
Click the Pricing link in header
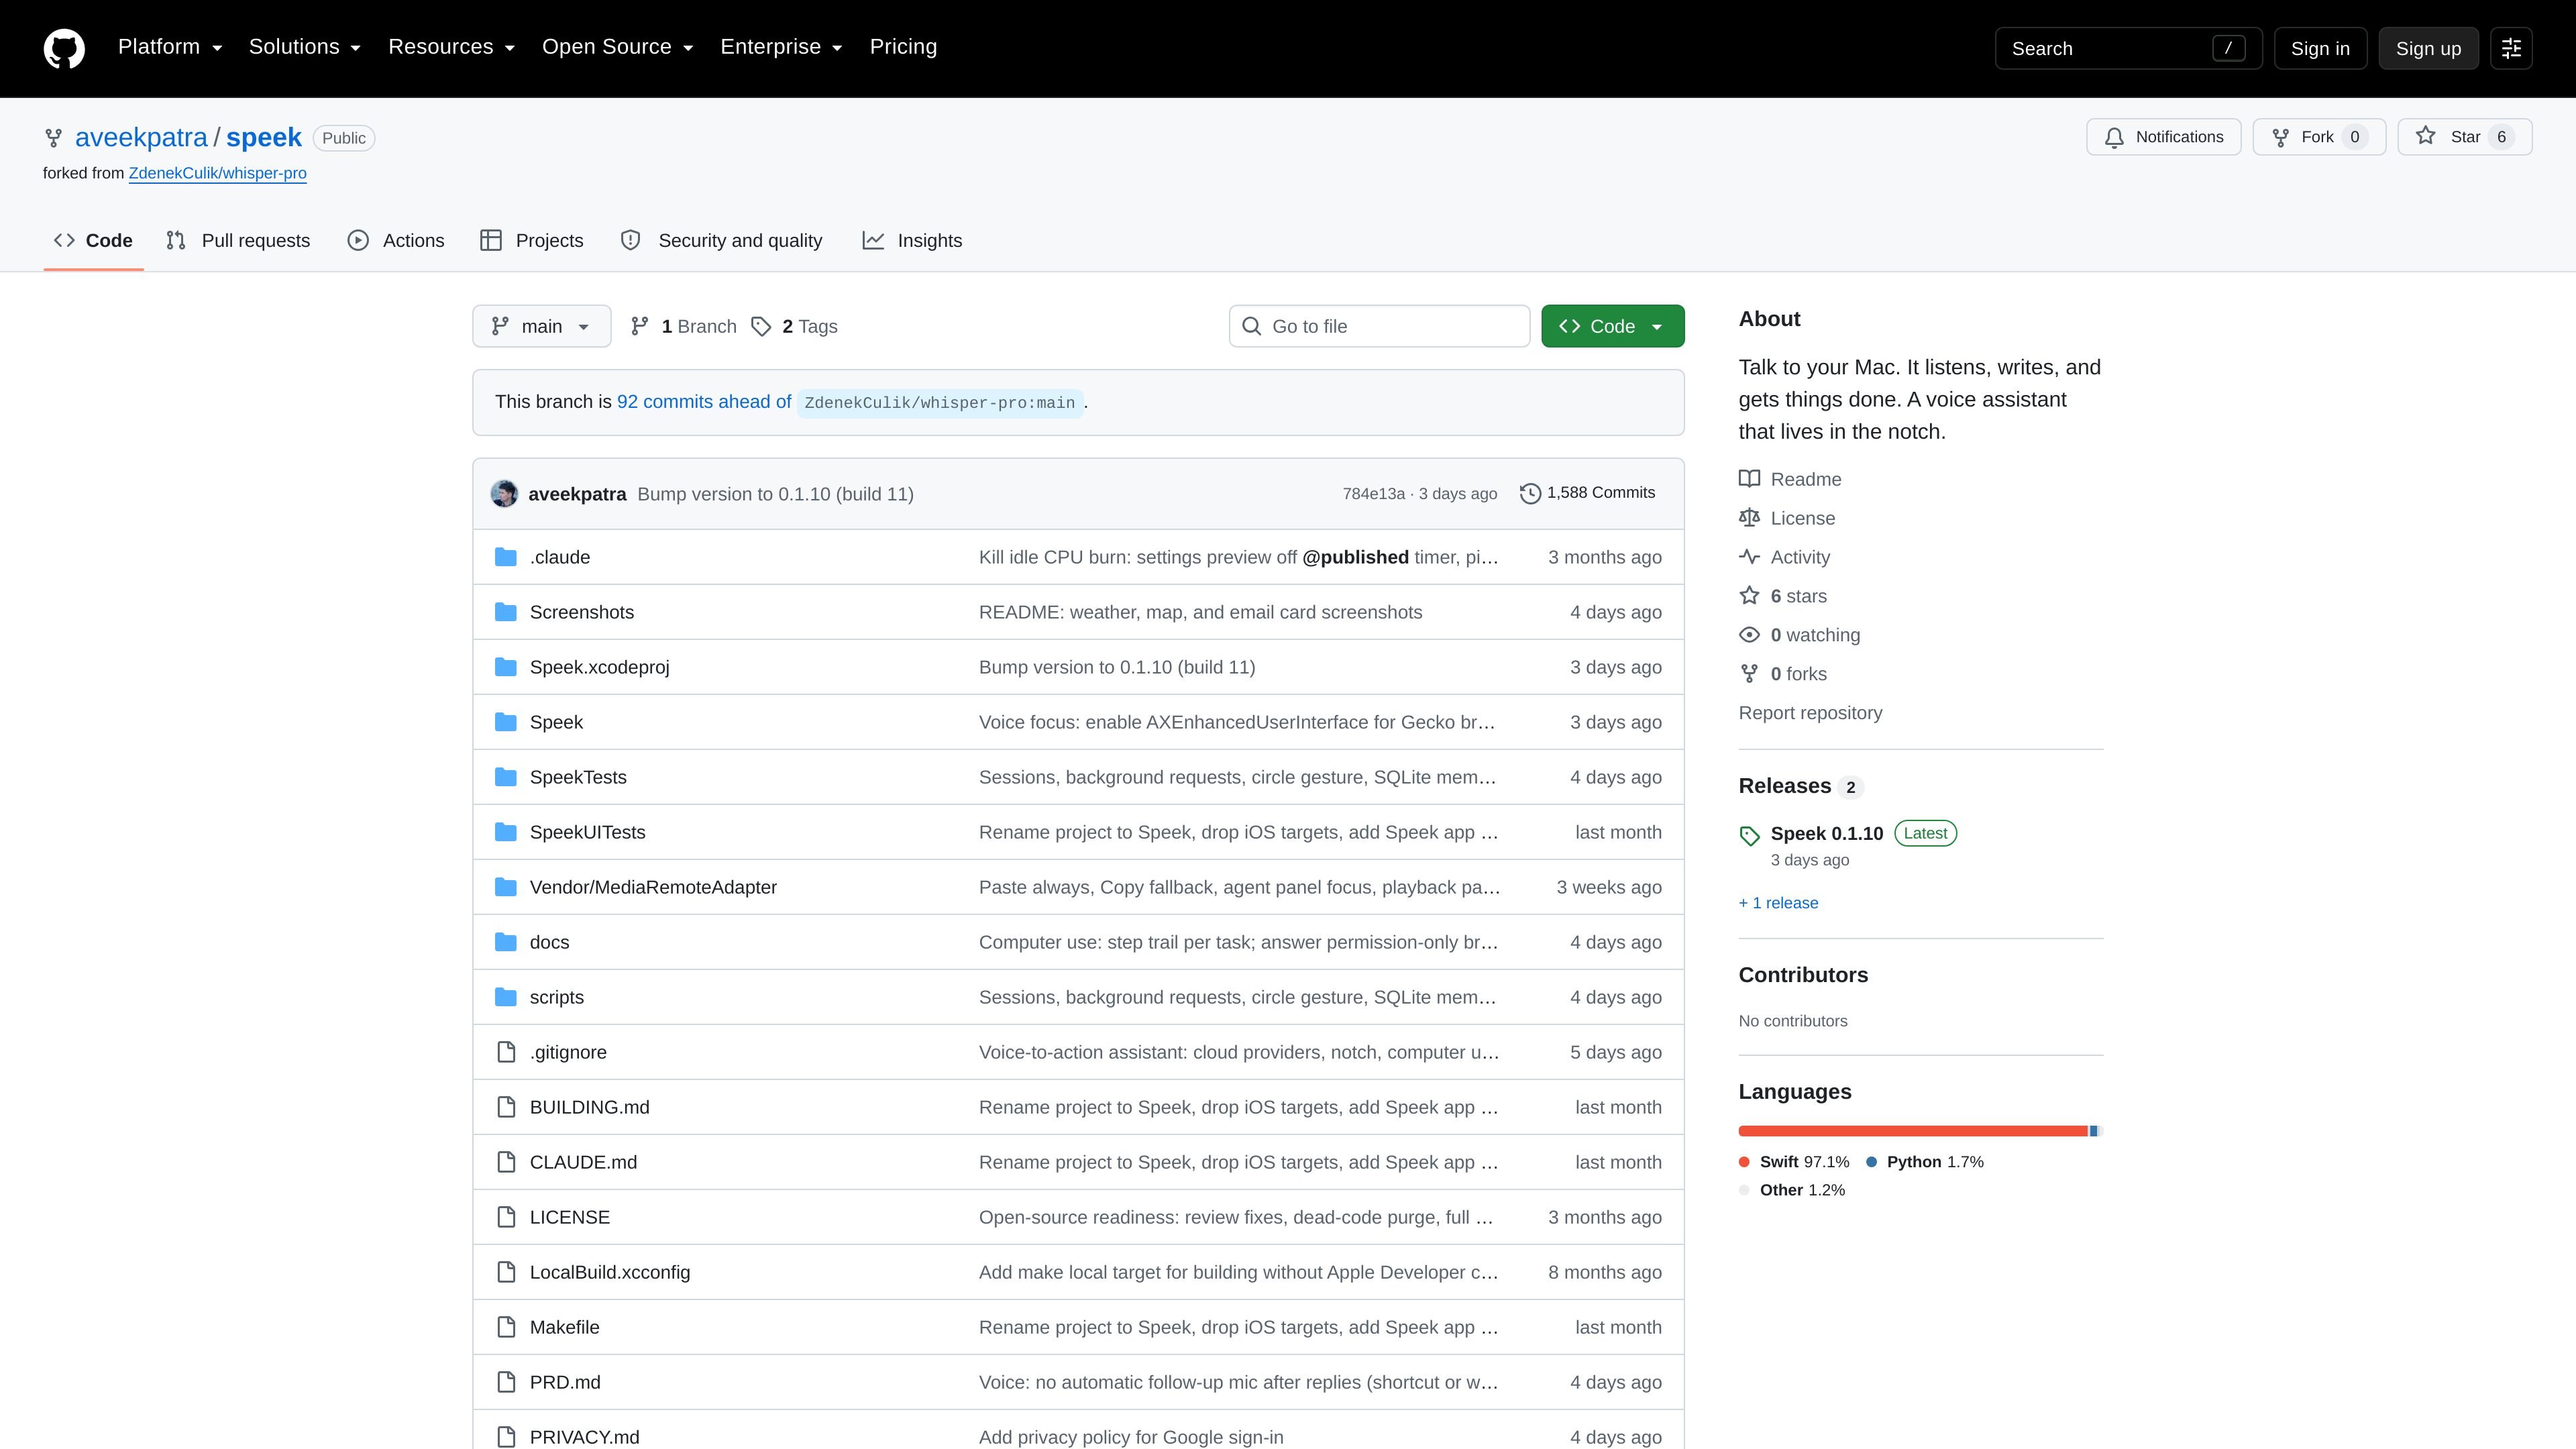[903, 47]
